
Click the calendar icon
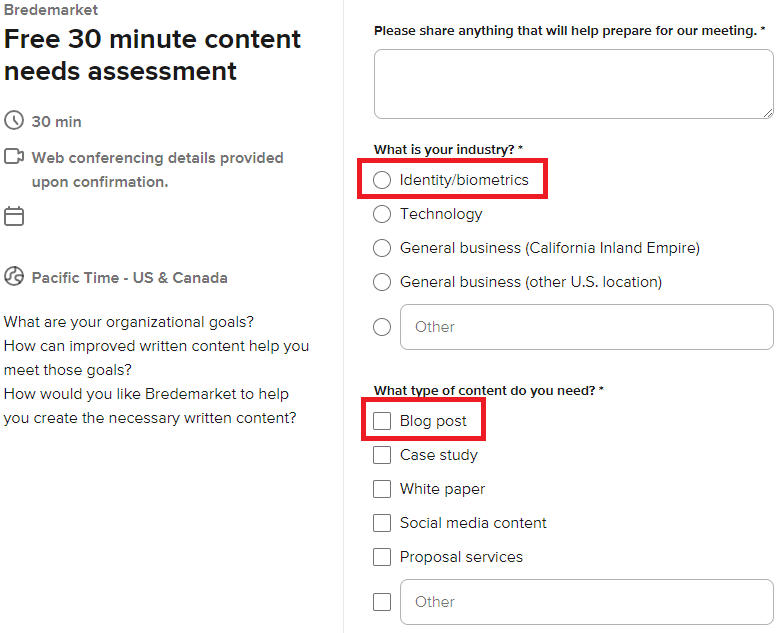(14, 216)
